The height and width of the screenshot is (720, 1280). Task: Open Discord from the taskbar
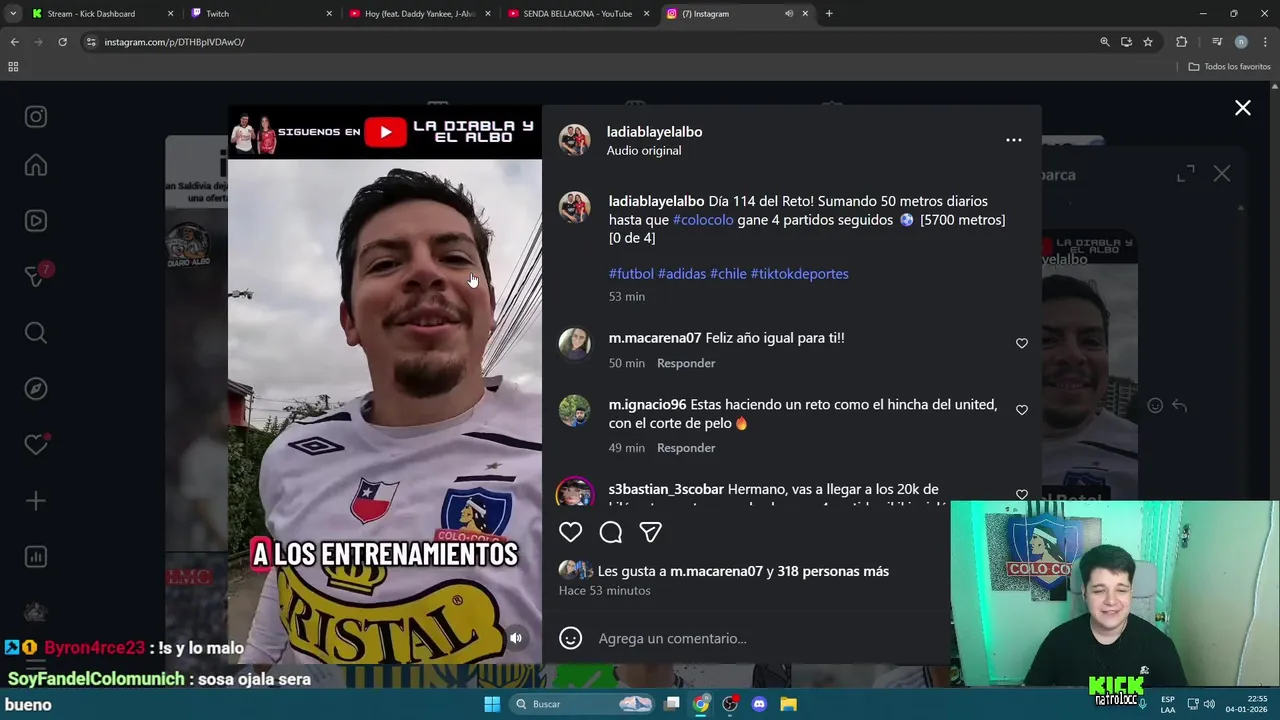click(759, 704)
